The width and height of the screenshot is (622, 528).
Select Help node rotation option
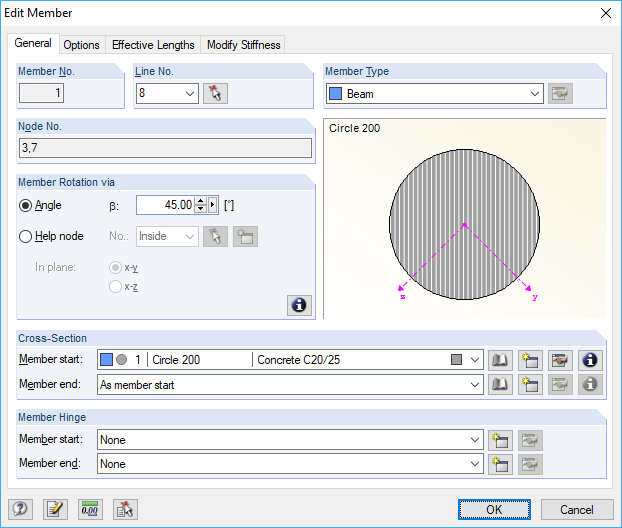pos(25,236)
